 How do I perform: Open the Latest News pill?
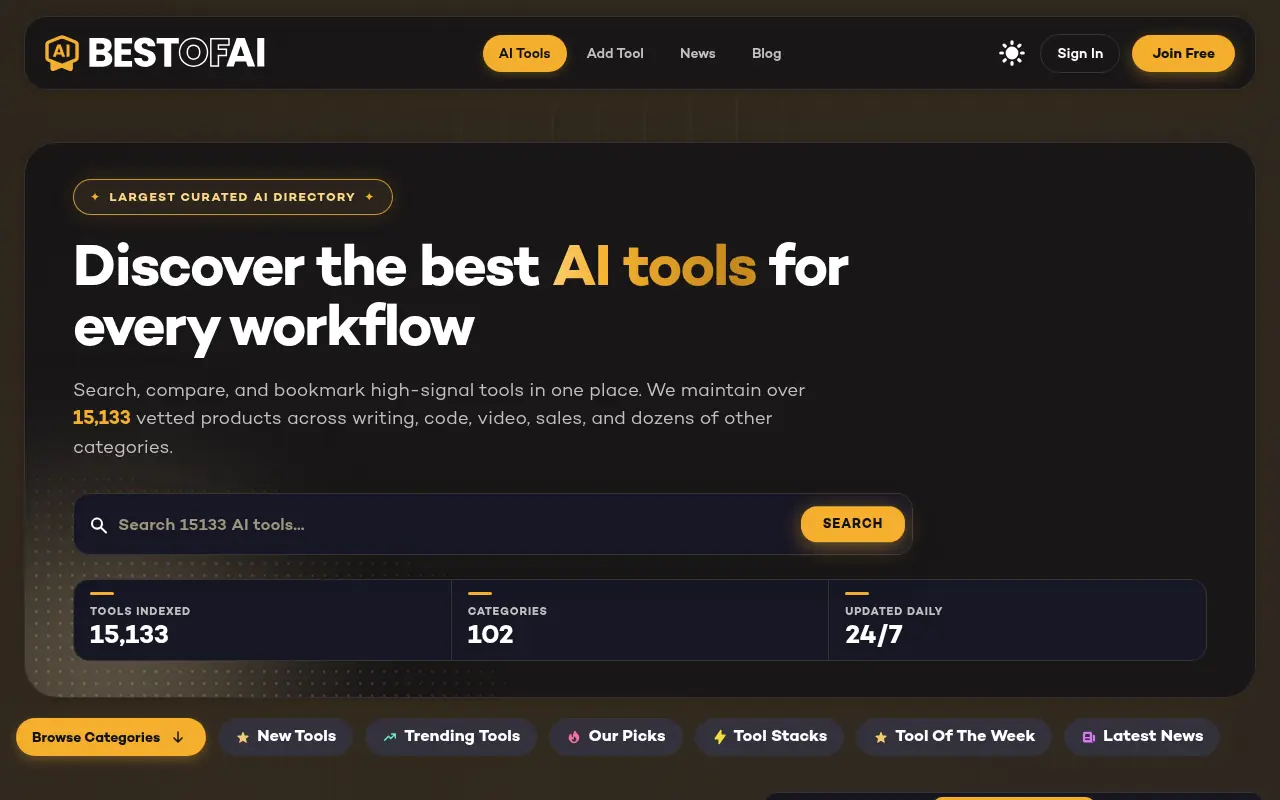(x=1142, y=737)
